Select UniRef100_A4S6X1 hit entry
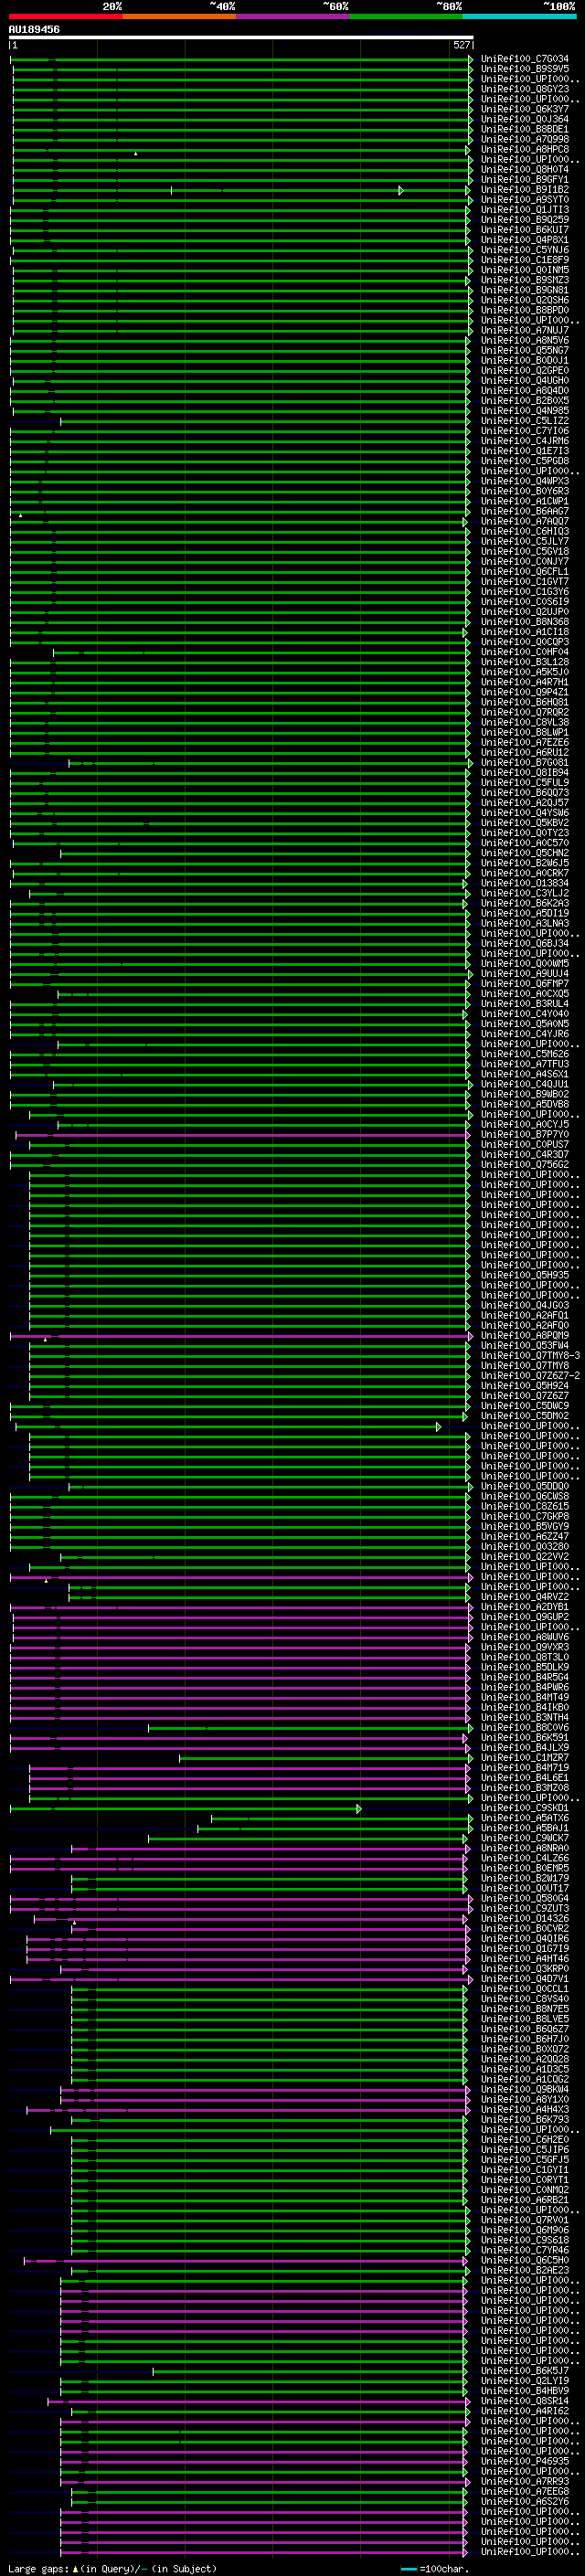 (x=525, y=1074)
